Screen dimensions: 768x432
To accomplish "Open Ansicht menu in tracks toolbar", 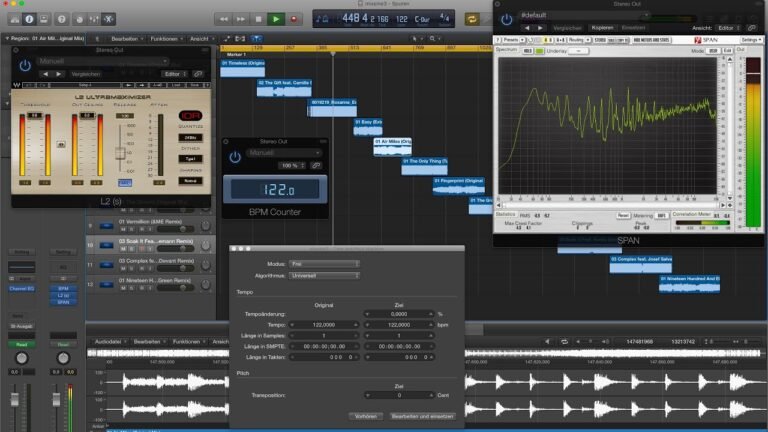I will click(x=202, y=38).
